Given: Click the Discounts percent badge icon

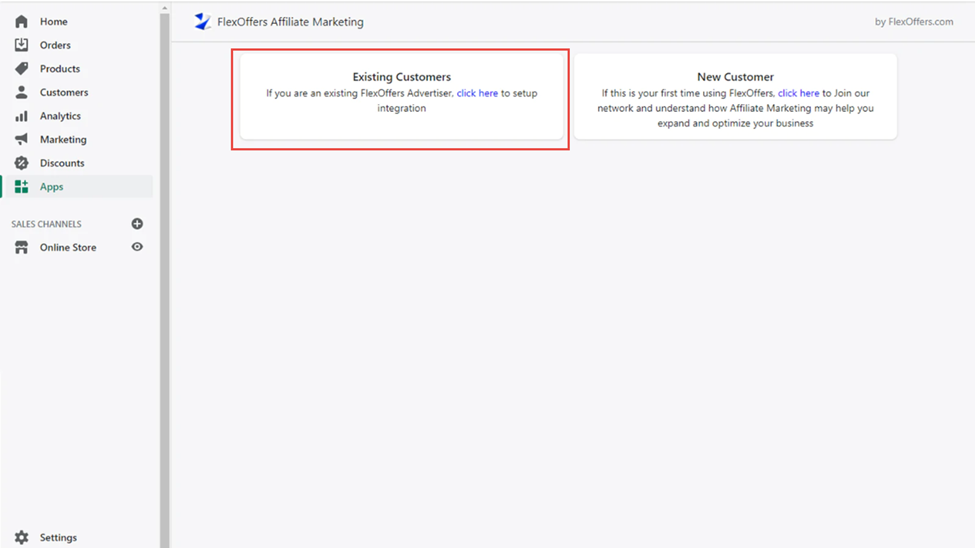Looking at the screenshot, I should tap(21, 163).
